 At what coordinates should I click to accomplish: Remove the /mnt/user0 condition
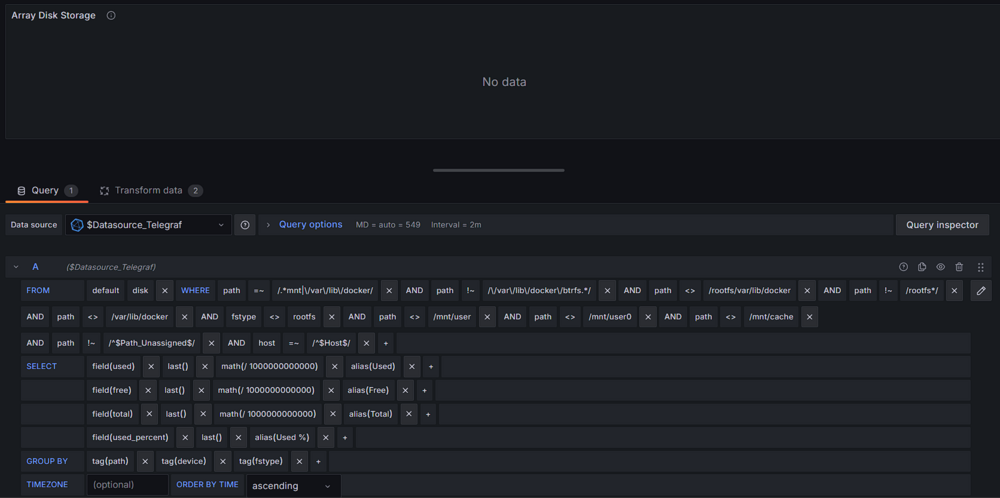(648, 317)
